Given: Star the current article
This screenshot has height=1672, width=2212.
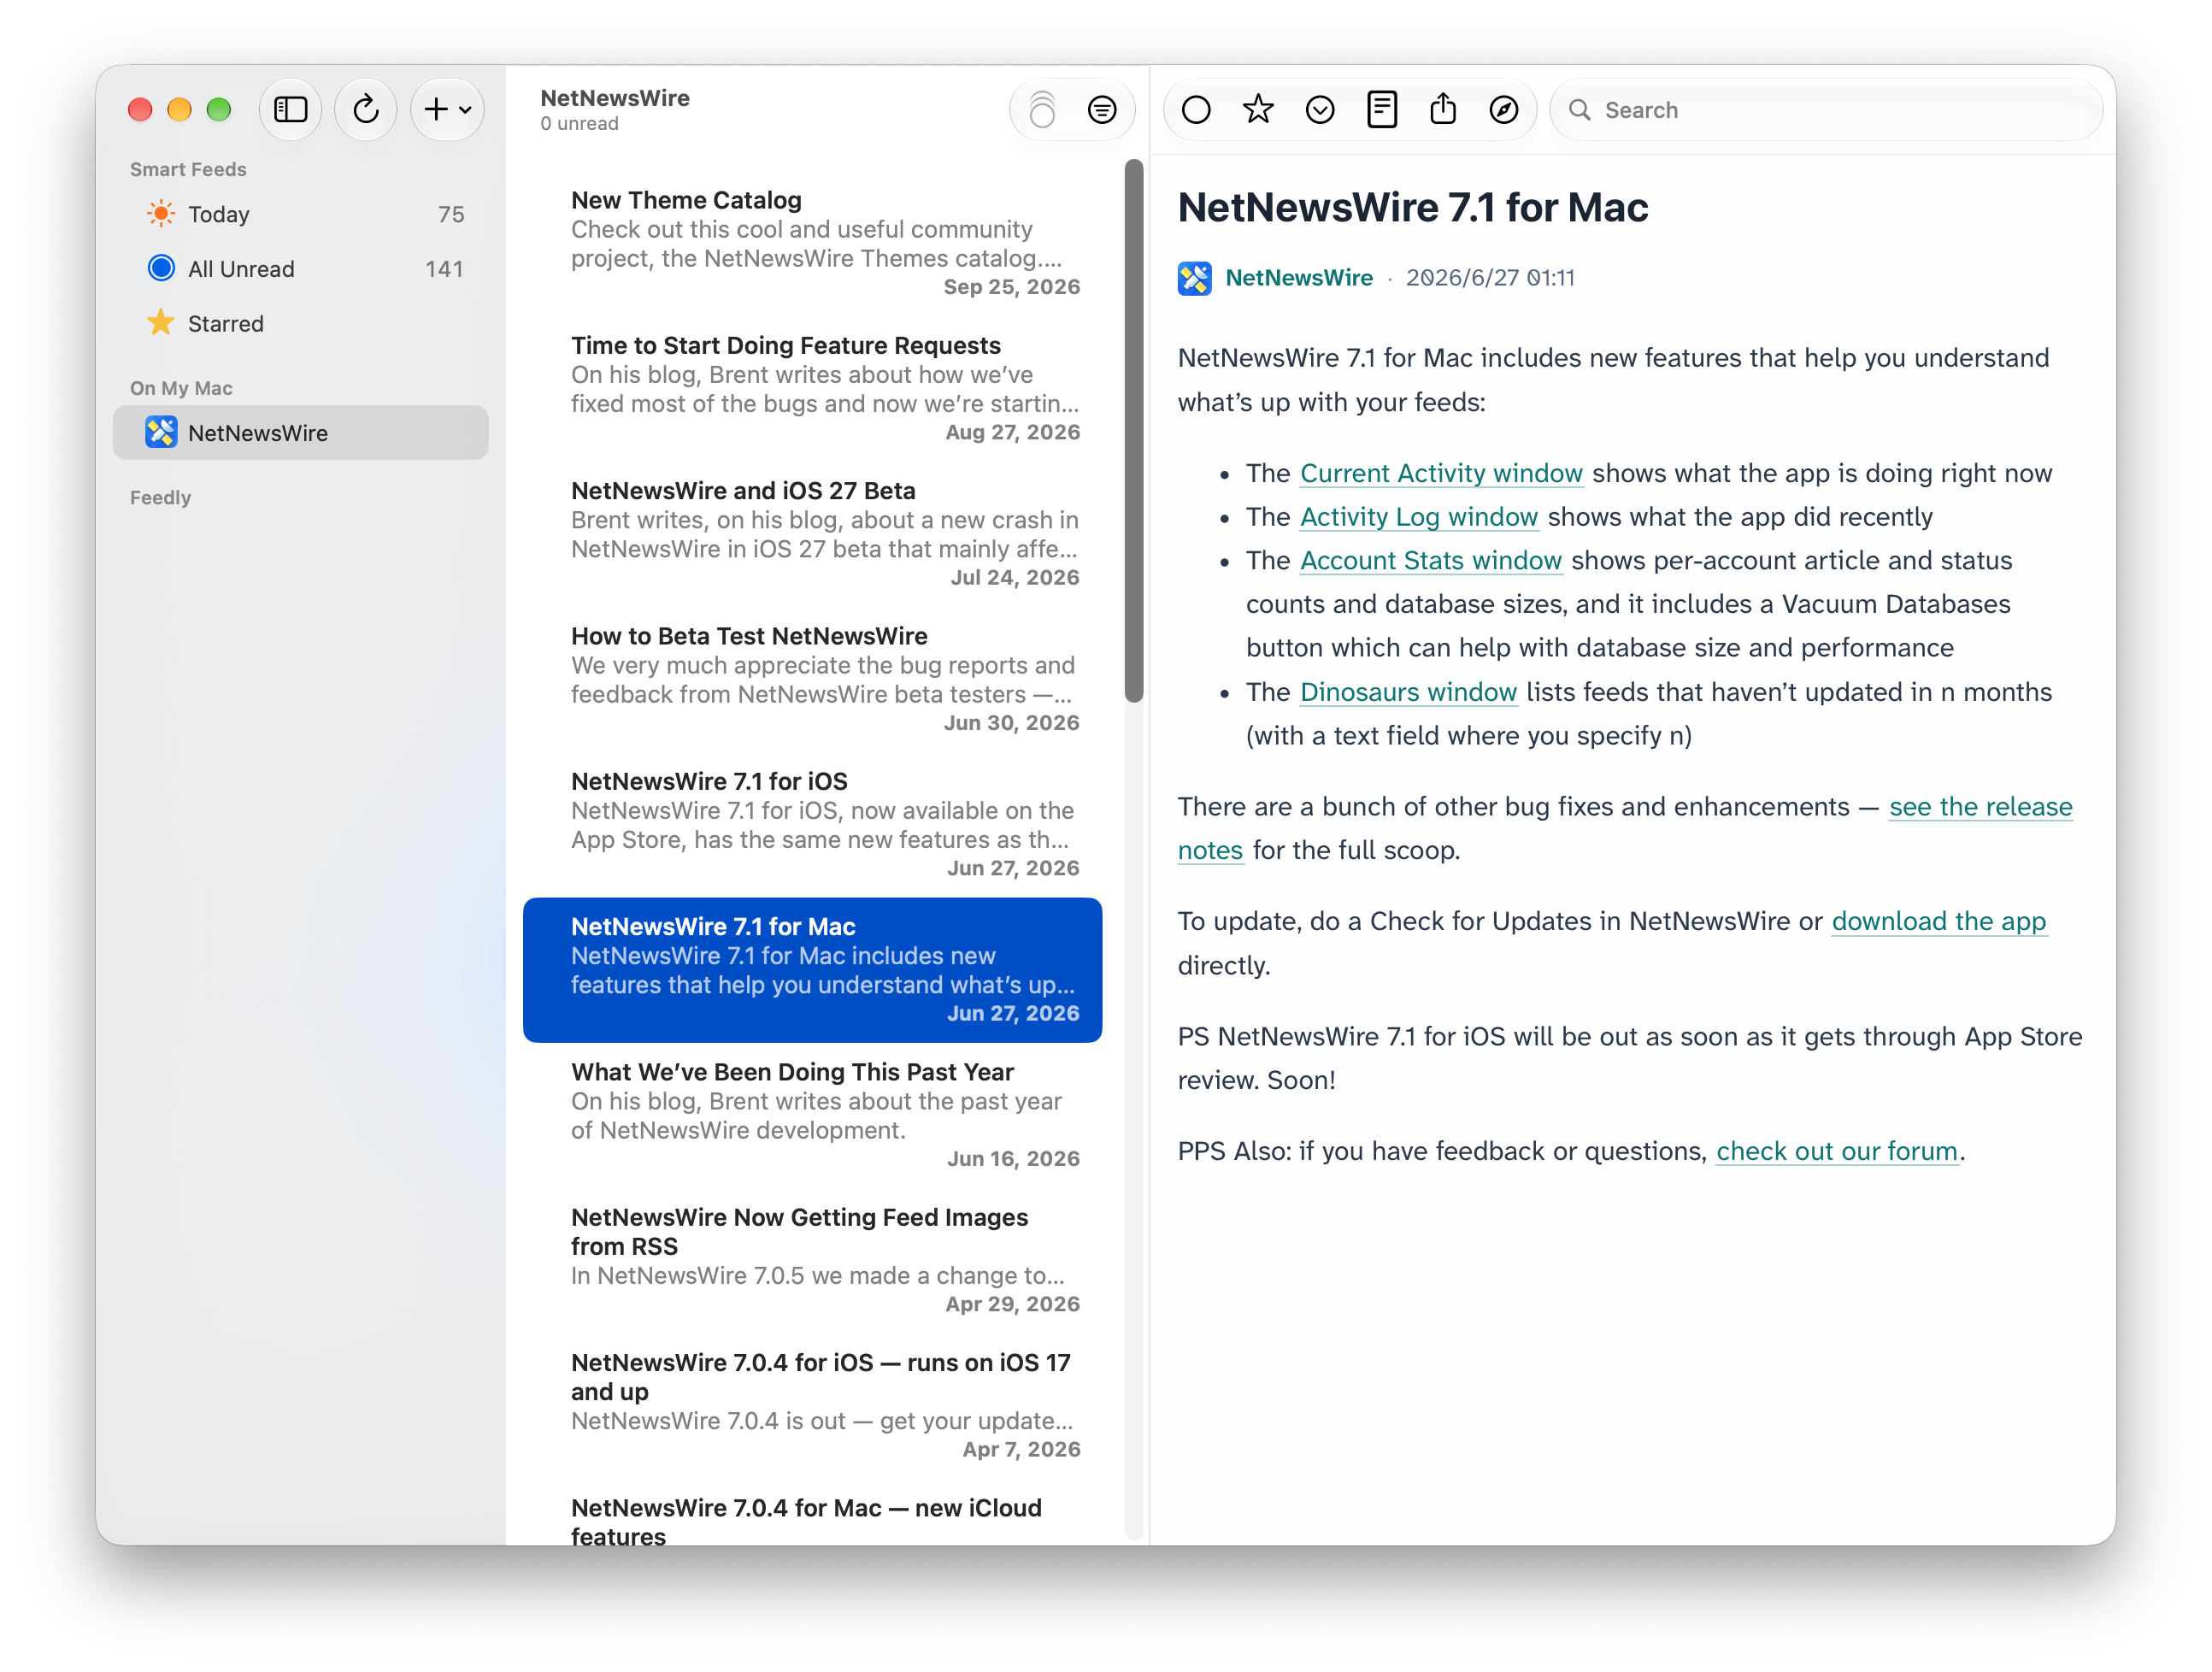Looking at the screenshot, I should [x=1258, y=109].
